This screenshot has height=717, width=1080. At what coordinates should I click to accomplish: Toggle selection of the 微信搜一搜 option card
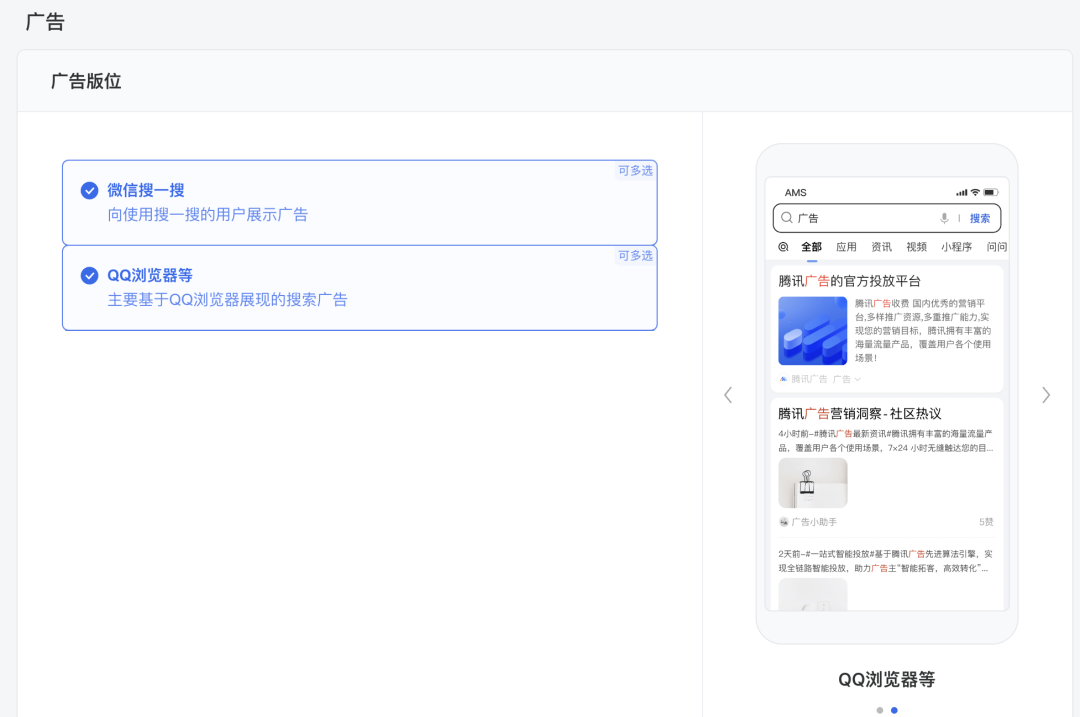pyautogui.click(x=360, y=203)
